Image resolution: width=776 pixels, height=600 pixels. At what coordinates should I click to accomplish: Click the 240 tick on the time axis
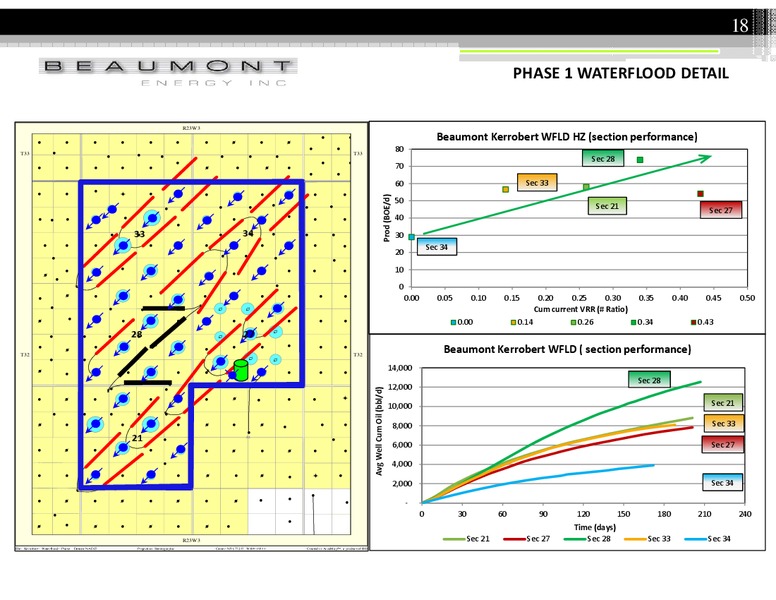745,514
